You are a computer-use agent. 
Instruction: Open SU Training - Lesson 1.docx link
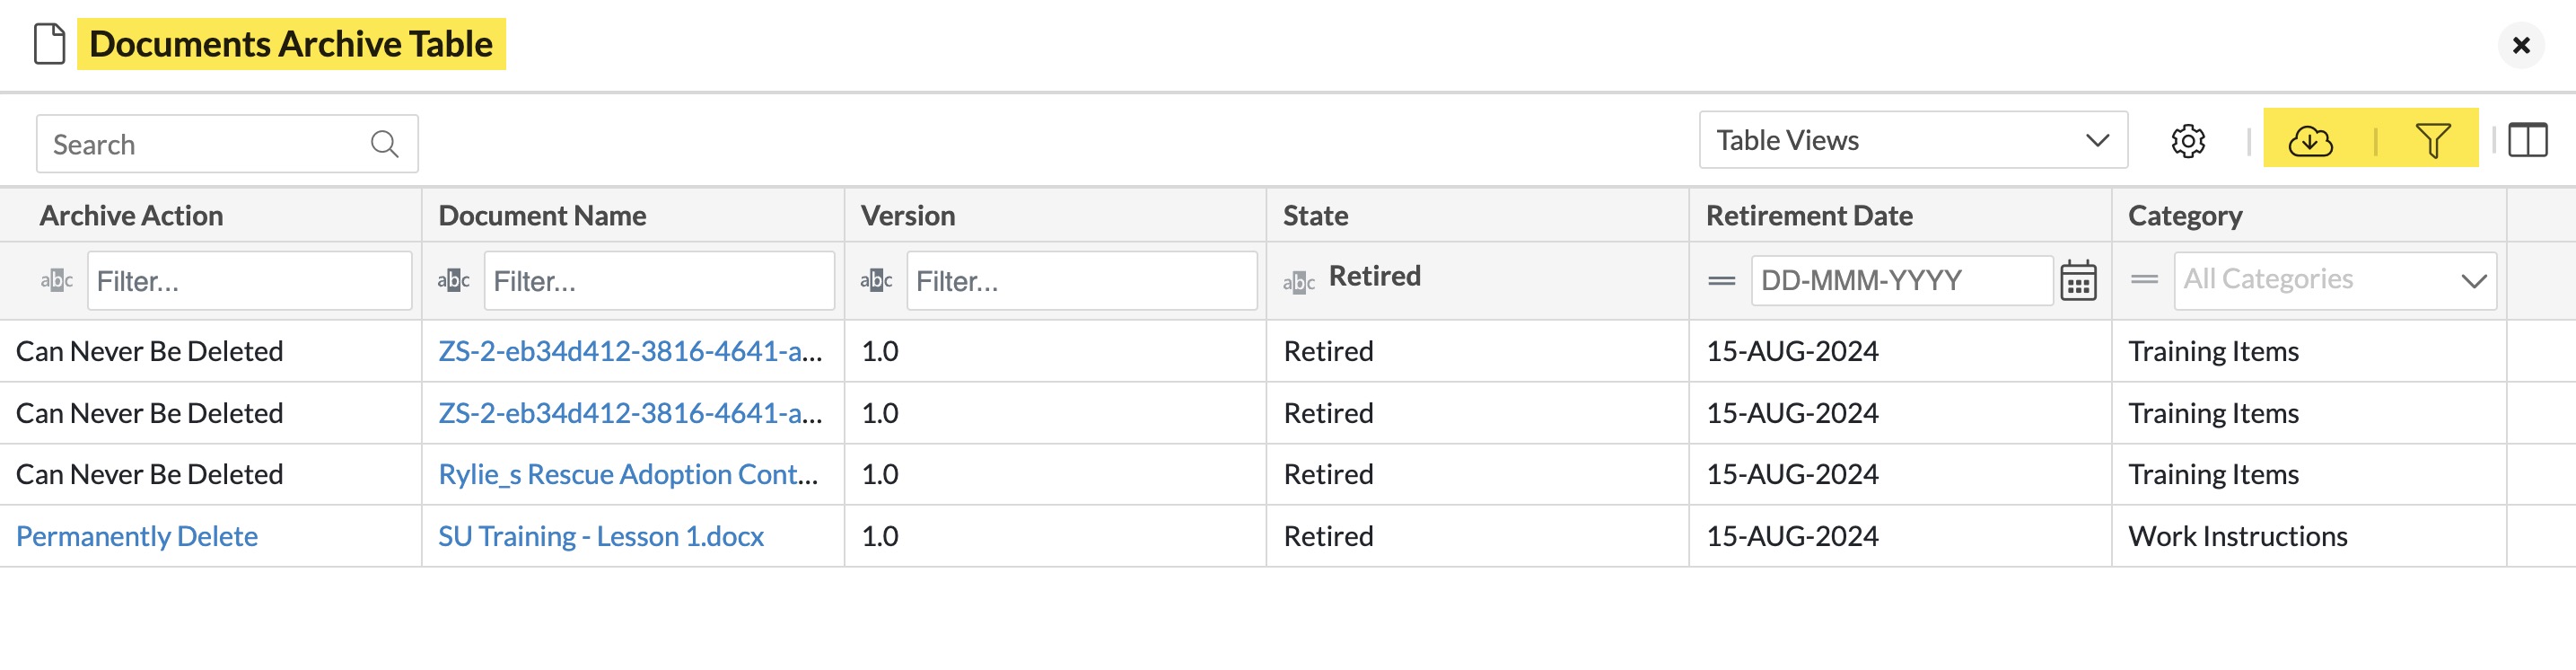click(x=600, y=536)
